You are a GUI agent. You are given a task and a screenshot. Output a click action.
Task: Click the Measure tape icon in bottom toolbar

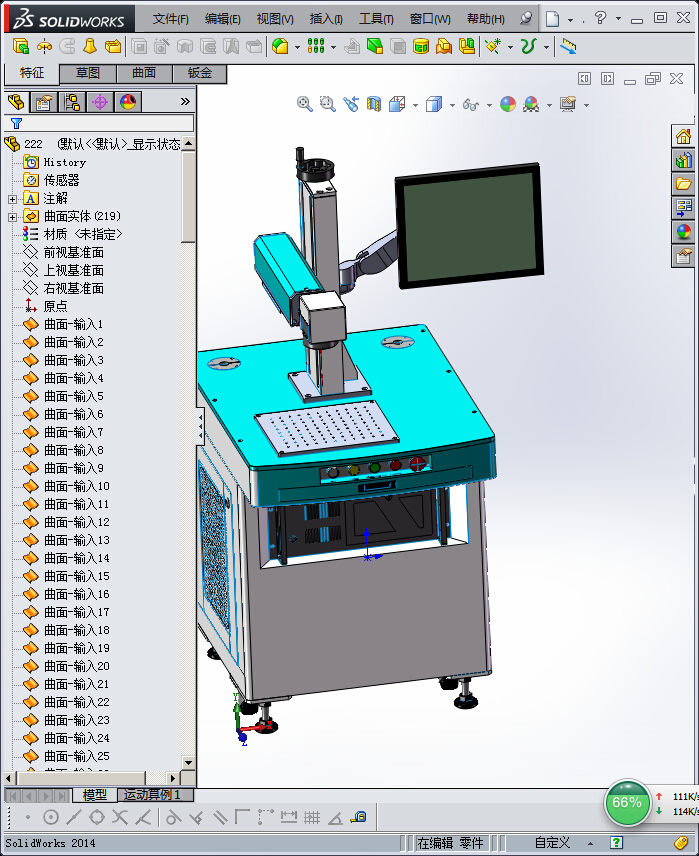click(x=358, y=817)
